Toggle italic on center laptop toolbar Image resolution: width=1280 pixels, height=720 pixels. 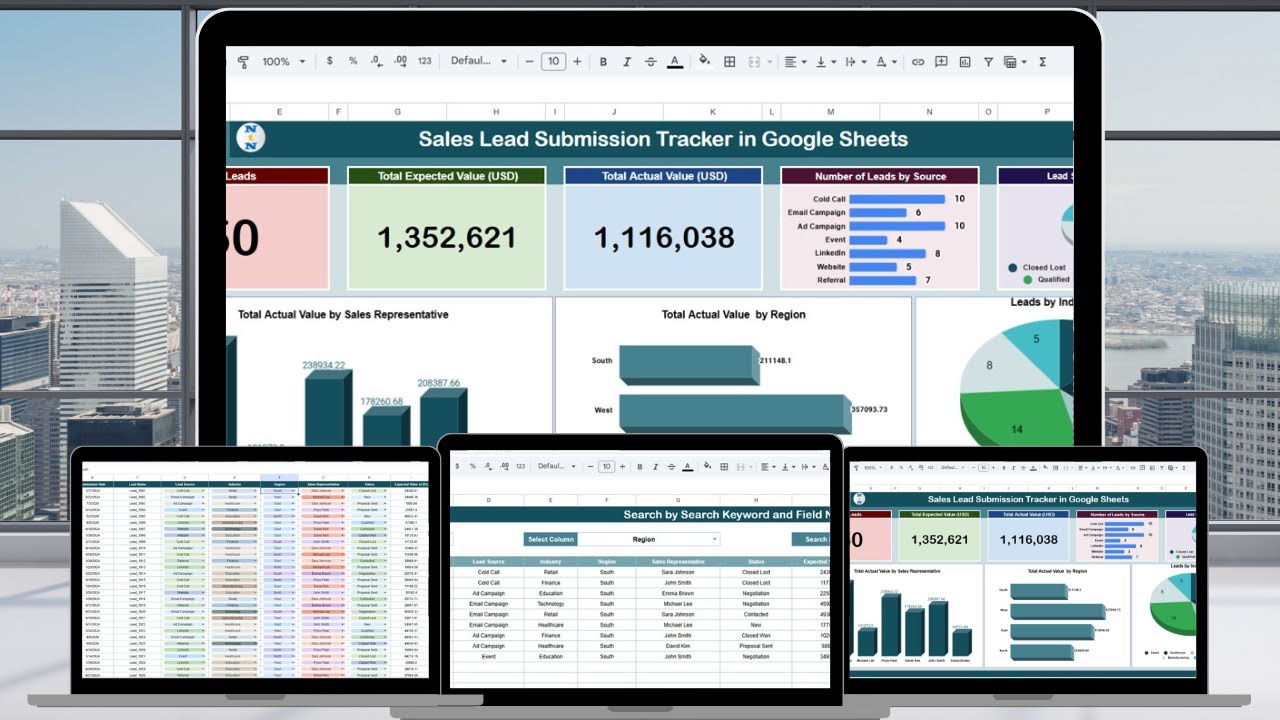point(654,466)
